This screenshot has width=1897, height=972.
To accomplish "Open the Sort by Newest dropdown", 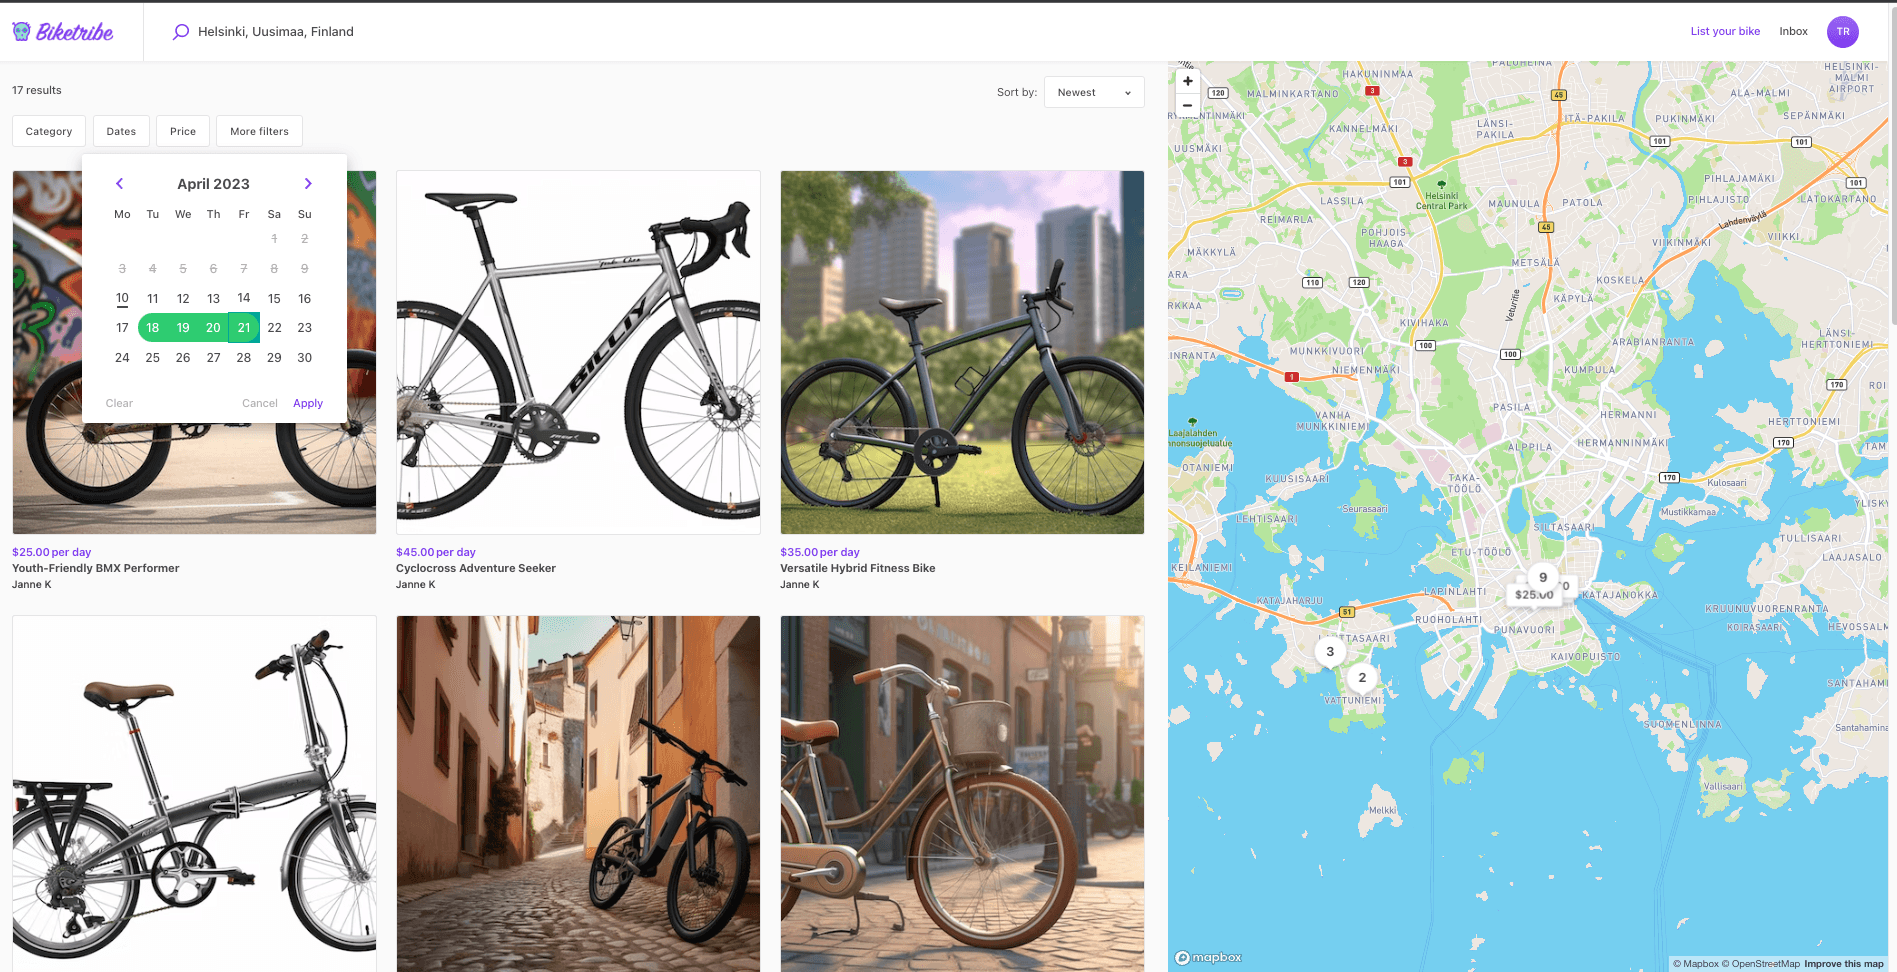I will [1093, 93].
